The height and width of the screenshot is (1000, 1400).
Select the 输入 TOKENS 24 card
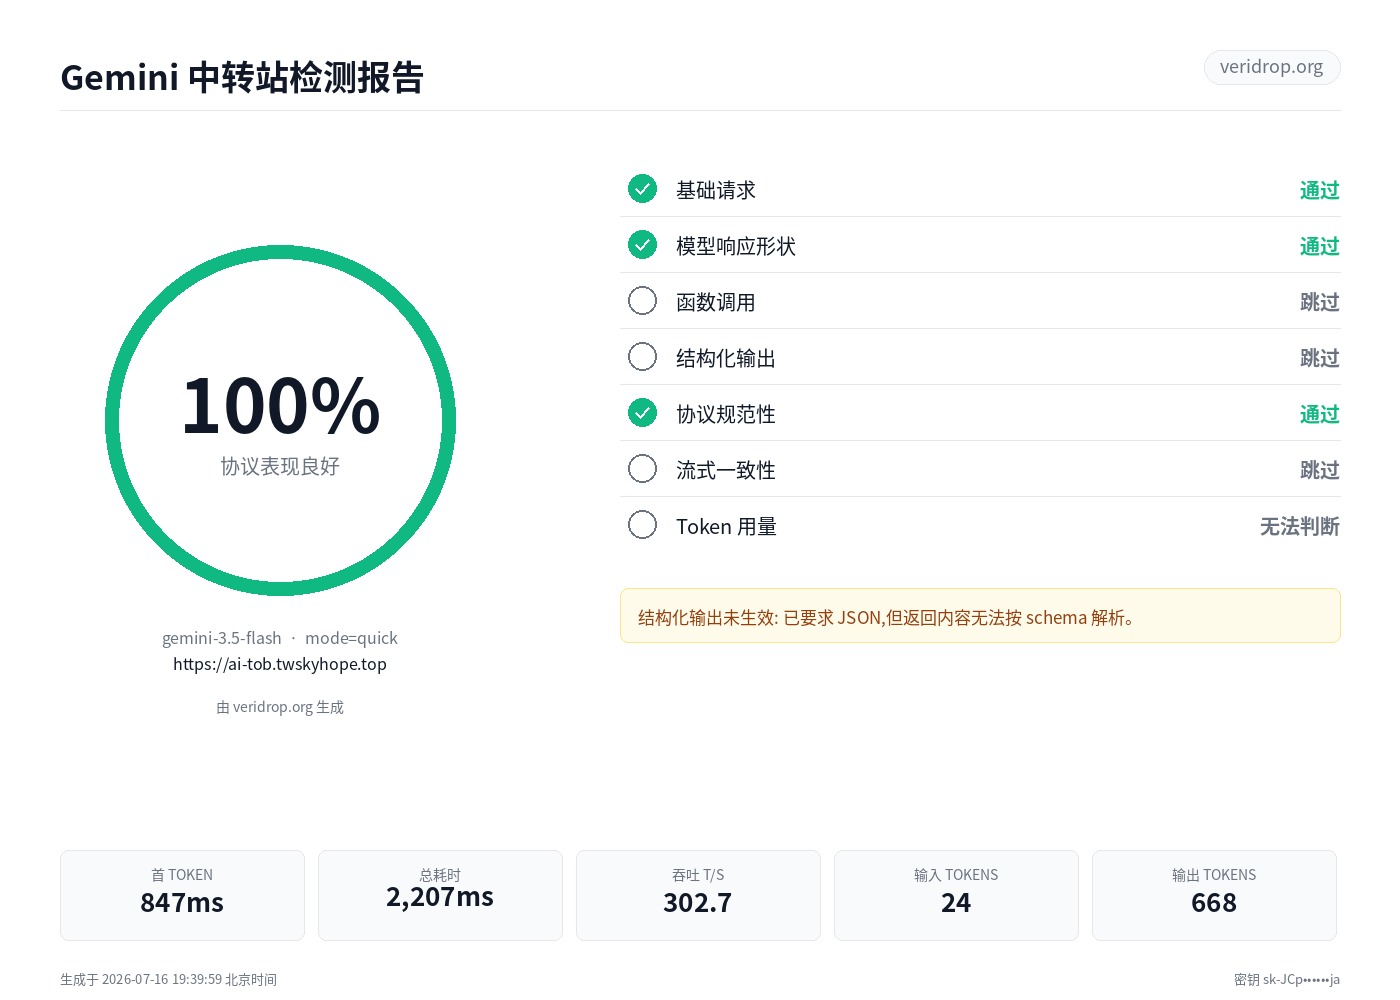coord(956,895)
